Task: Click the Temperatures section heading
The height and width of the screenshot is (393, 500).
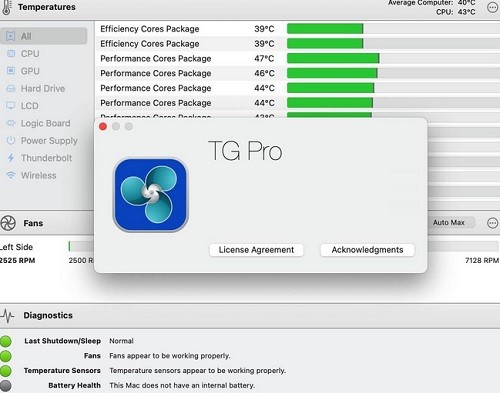Action: pos(47,7)
